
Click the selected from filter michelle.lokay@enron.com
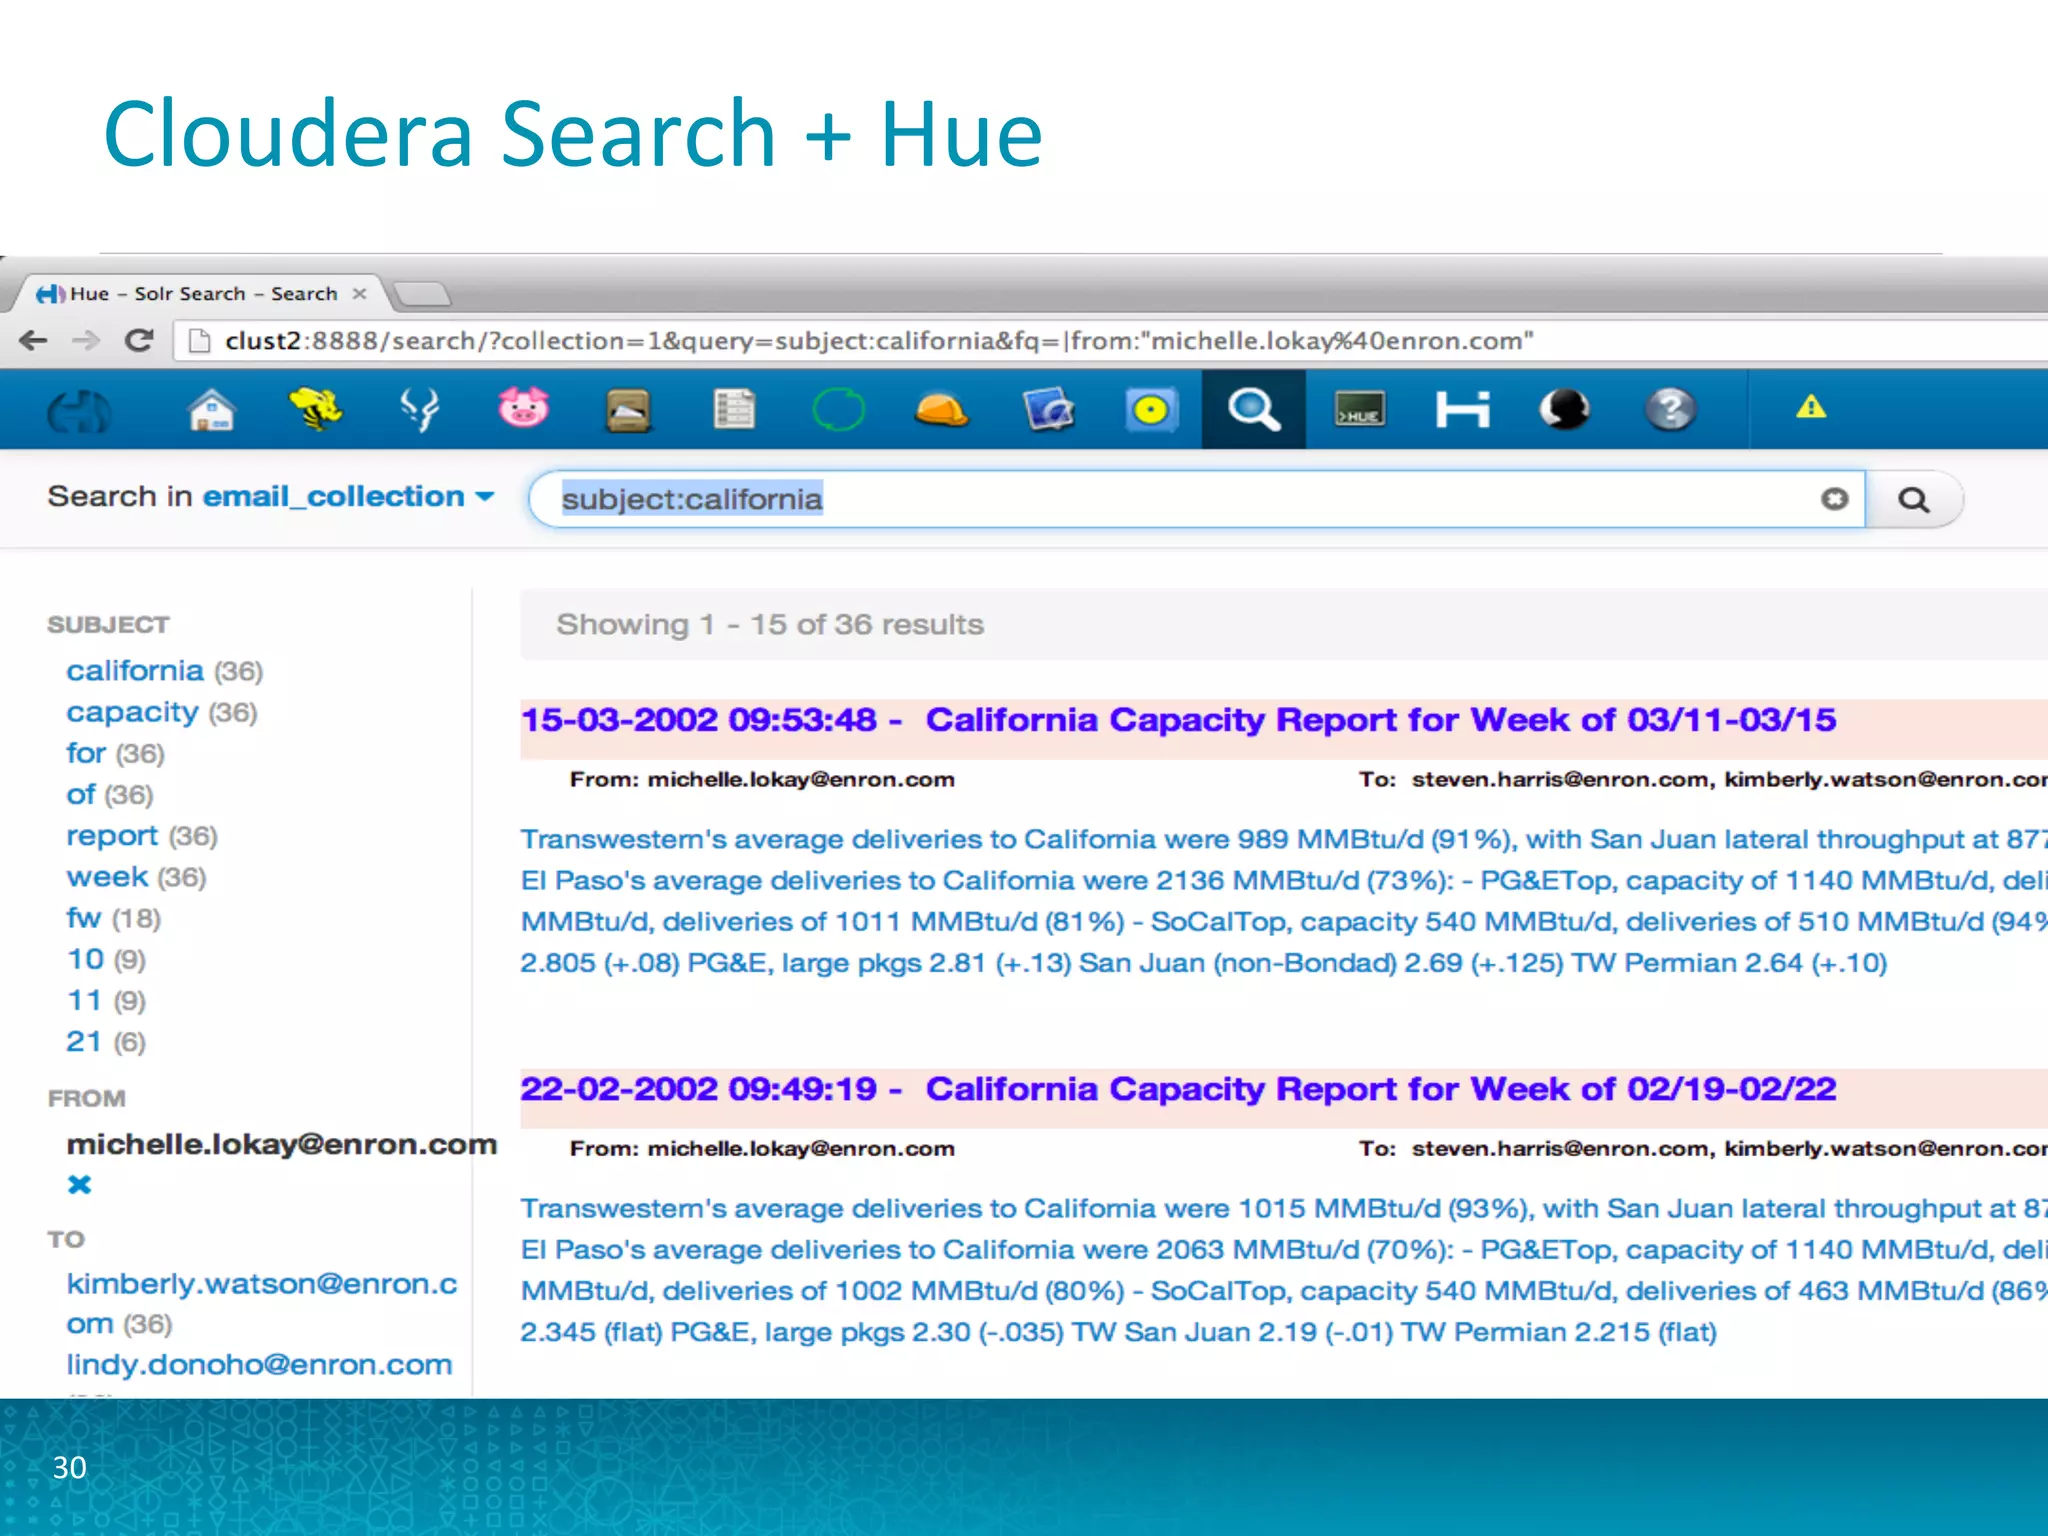pyautogui.click(x=282, y=1145)
